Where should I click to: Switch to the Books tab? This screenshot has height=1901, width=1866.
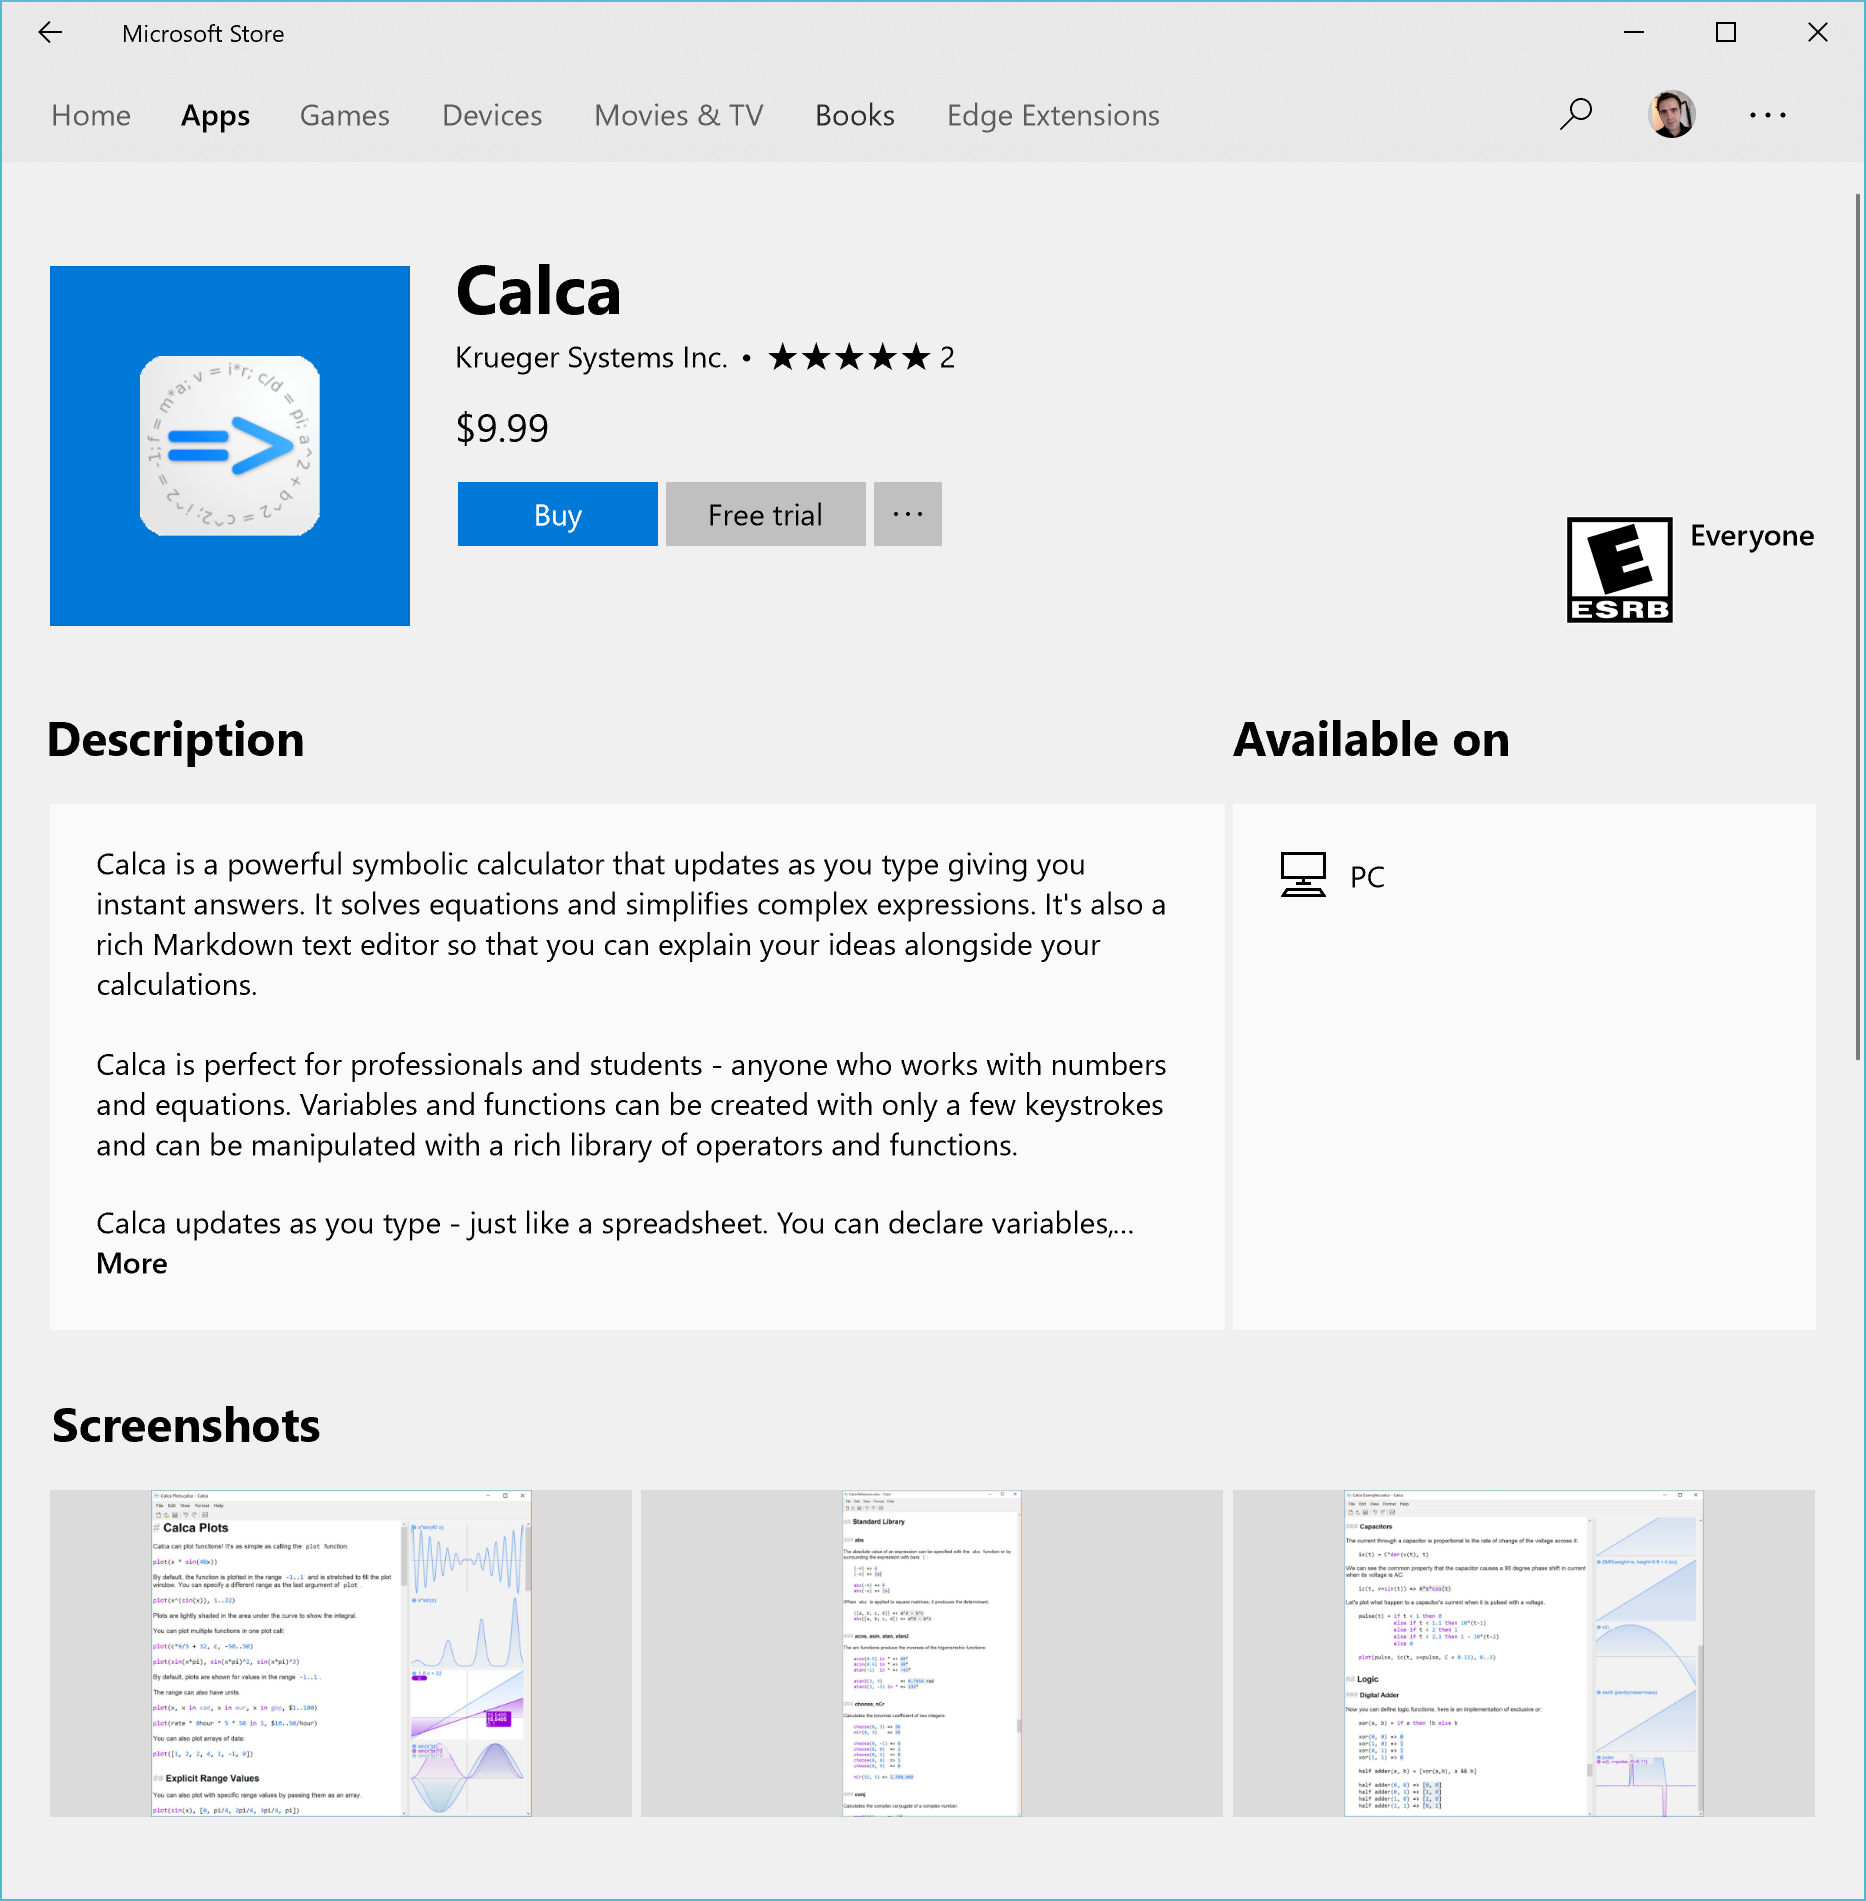point(855,115)
